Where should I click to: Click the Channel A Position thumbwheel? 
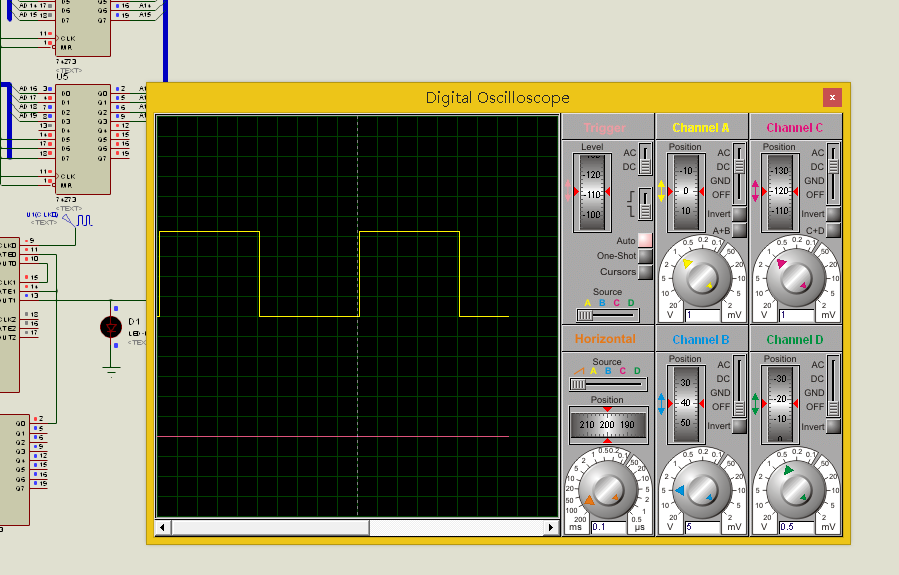(686, 193)
